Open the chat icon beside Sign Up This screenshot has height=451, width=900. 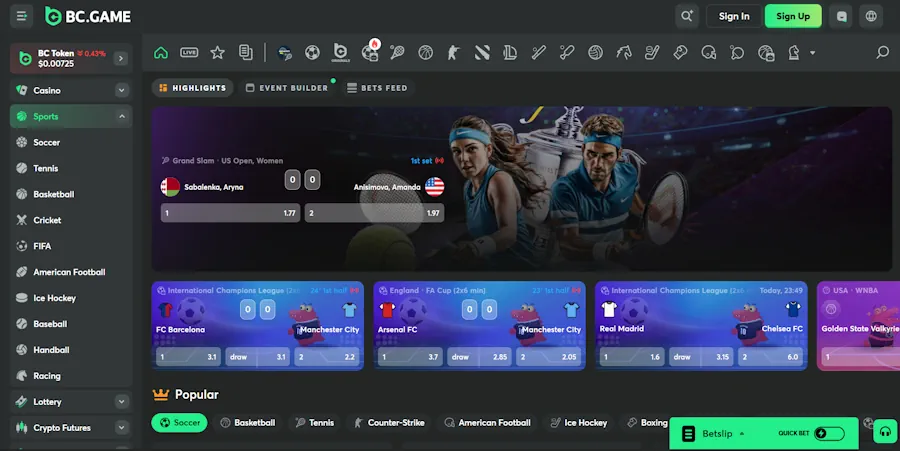(841, 16)
